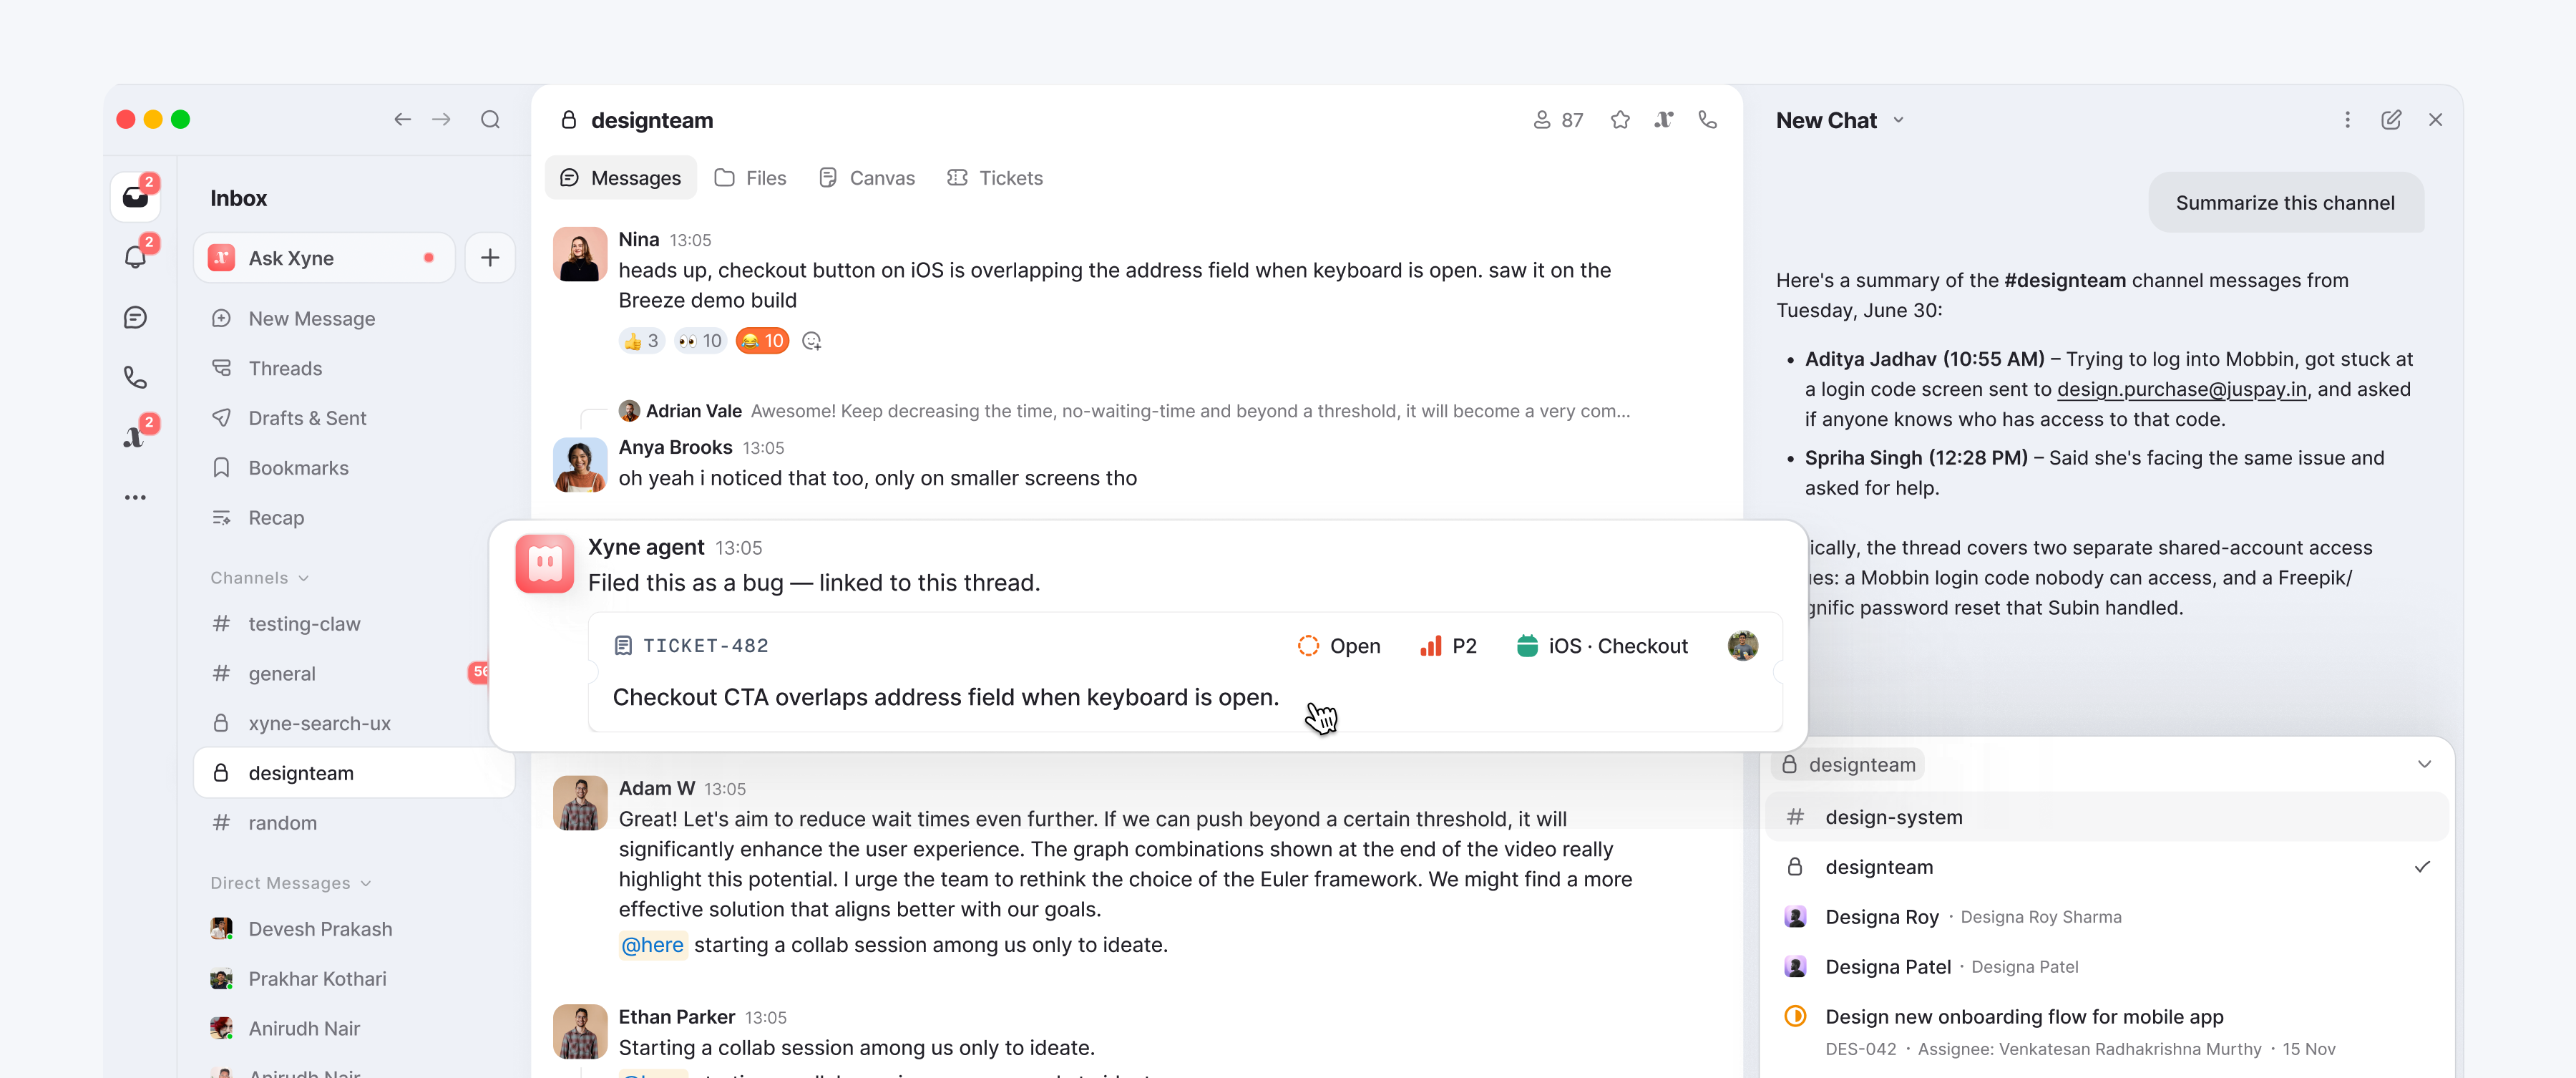
Task: Open Ask Xyne
Action: [323, 258]
